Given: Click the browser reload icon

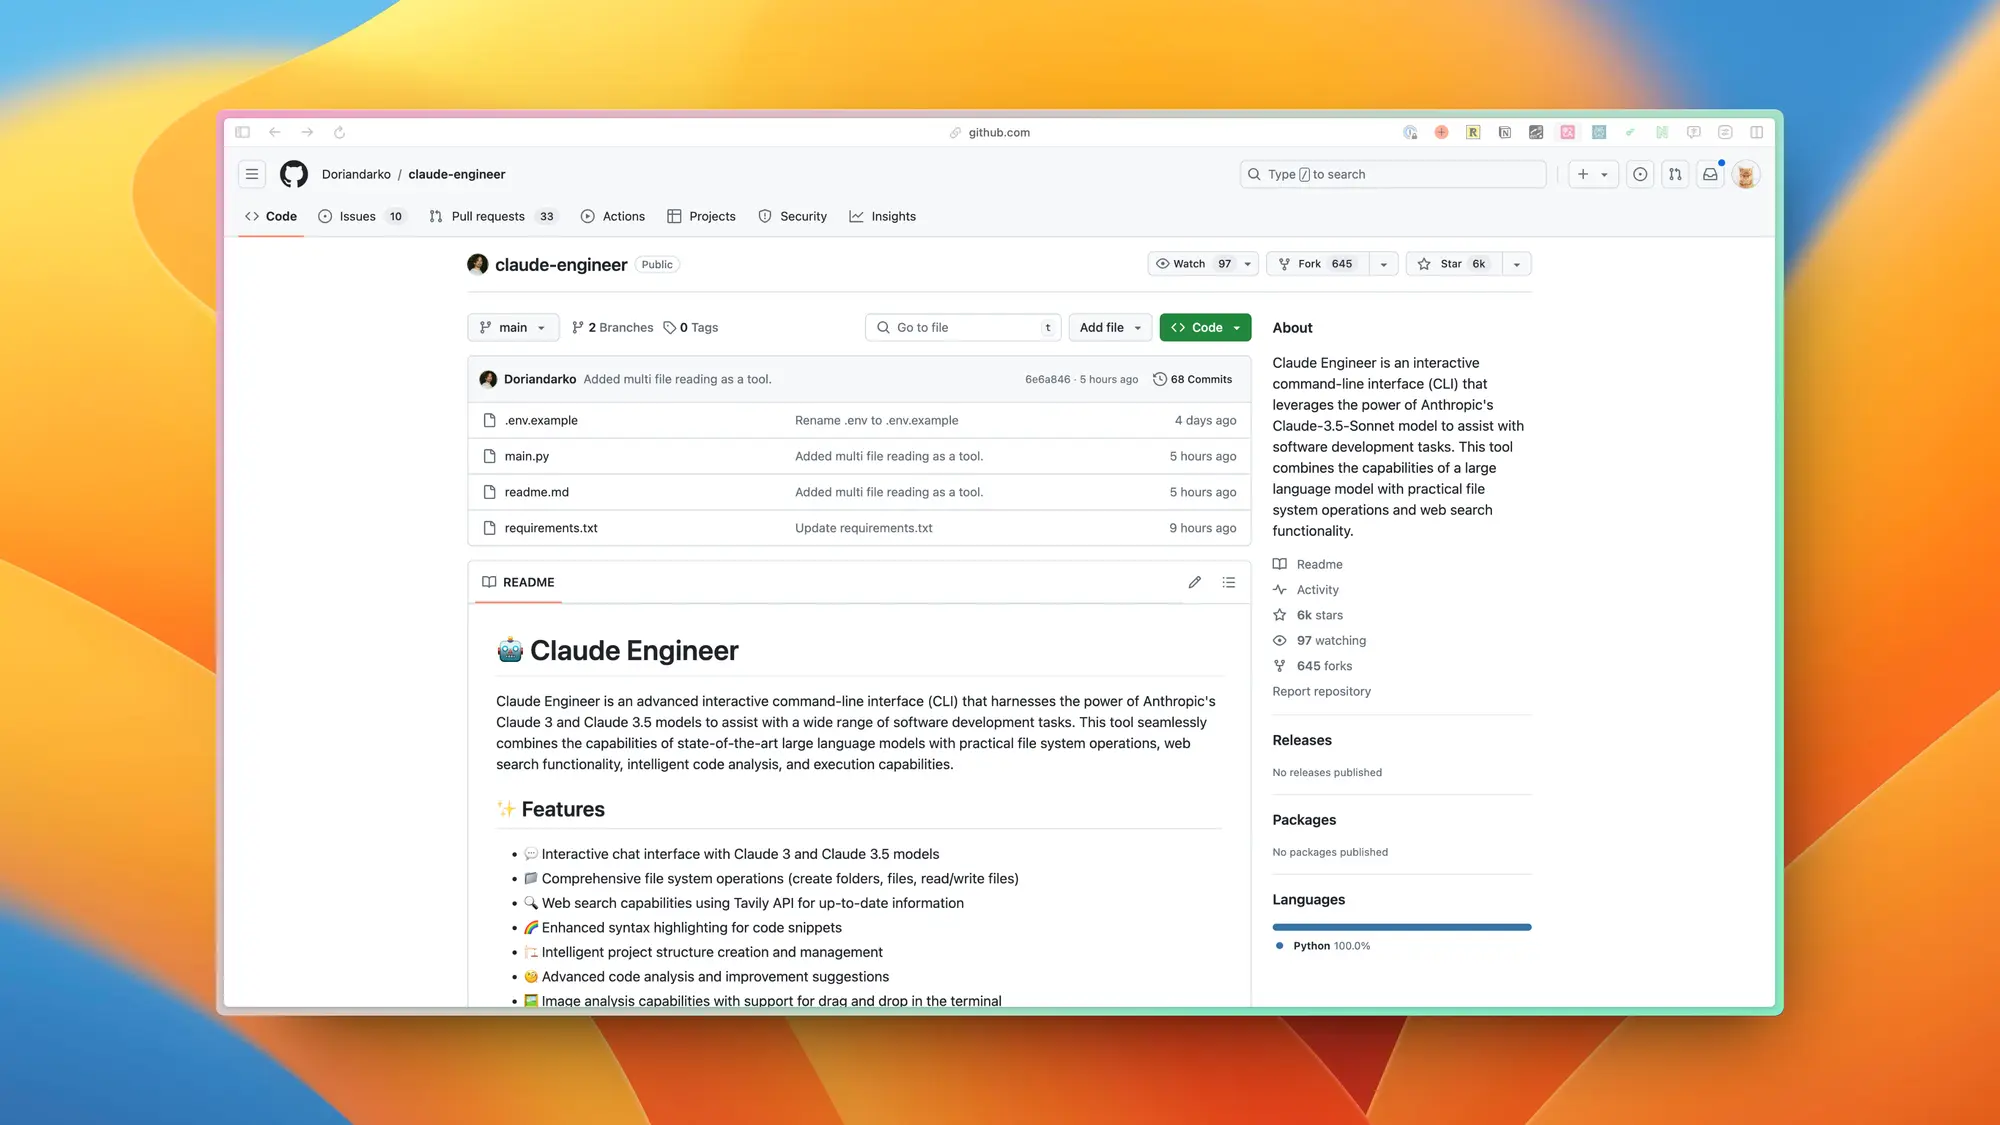Looking at the screenshot, I should click(x=339, y=132).
